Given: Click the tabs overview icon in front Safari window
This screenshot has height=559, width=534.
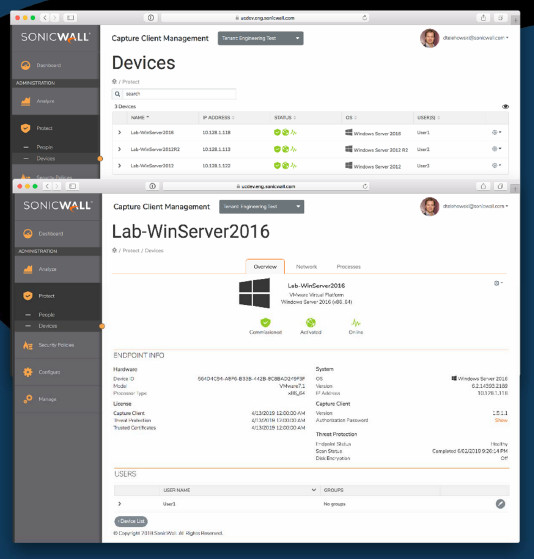Looking at the screenshot, I should pos(500,186).
